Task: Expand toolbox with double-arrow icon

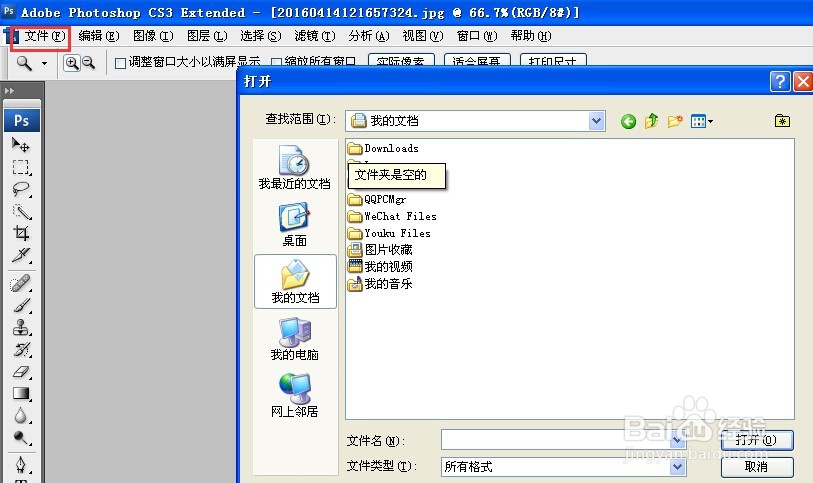Action: 9,91
